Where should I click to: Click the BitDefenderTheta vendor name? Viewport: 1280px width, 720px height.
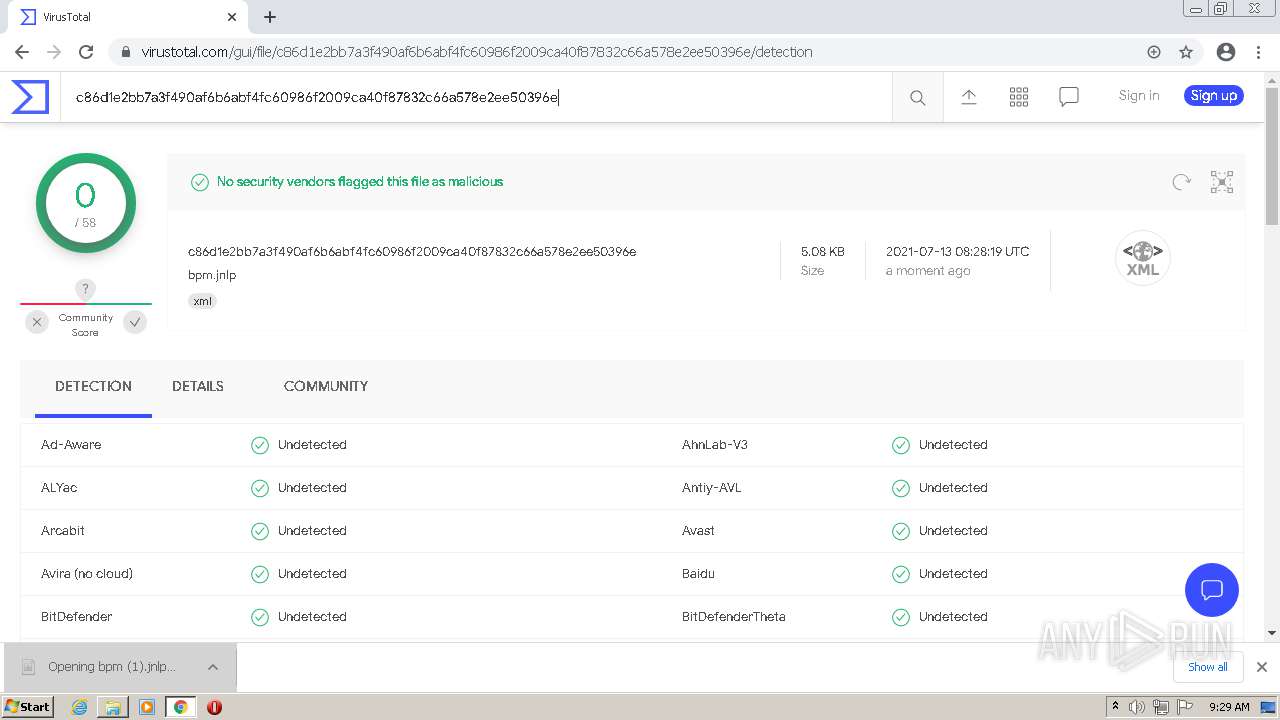pos(734,617)
